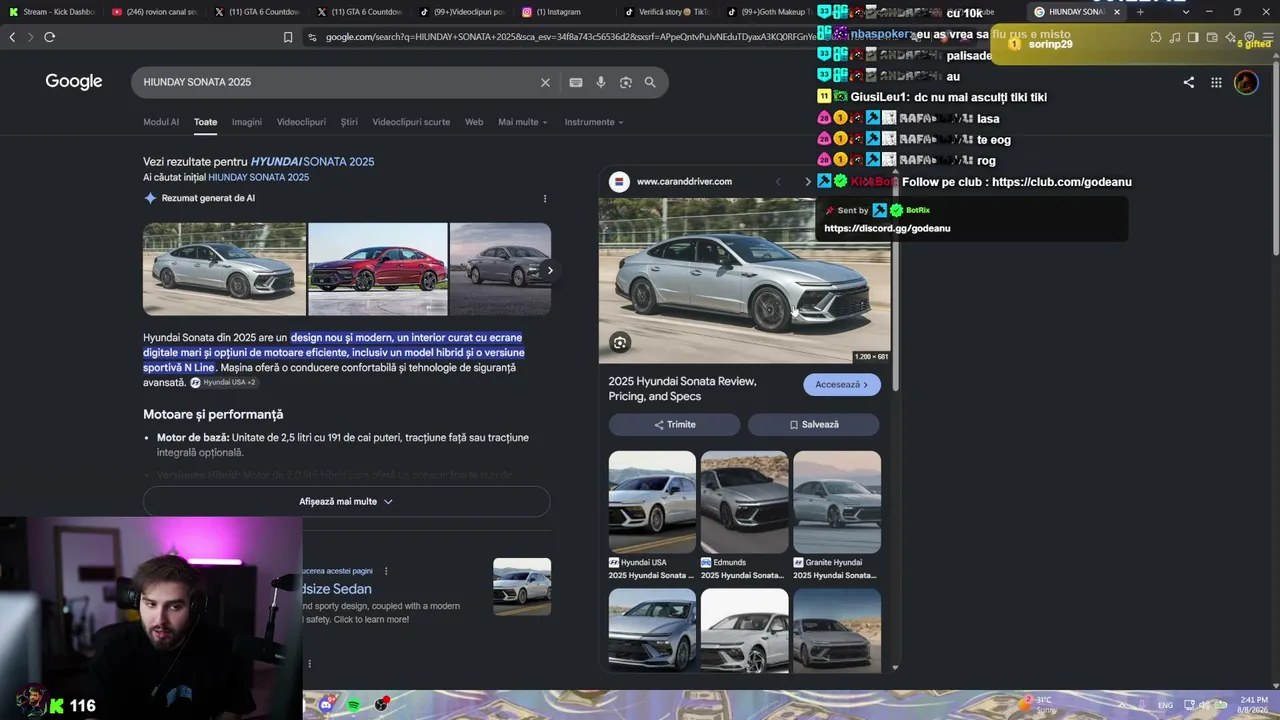Open the Hyundai USA related image thumbnail
This screenshot has height=720, width=1280.
pos(652,502)
